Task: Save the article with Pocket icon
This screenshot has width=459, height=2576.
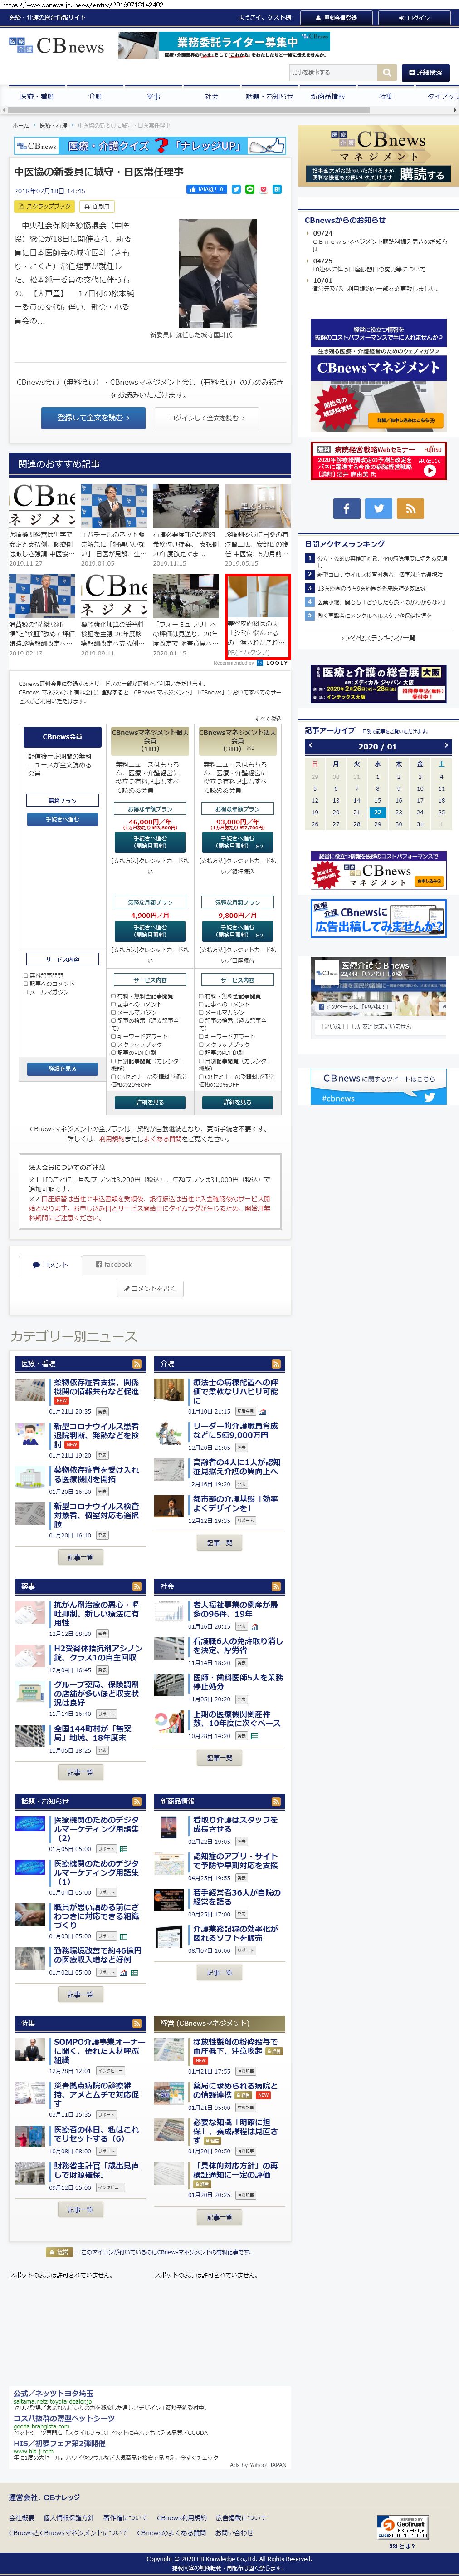Action: tap(263, 189)
